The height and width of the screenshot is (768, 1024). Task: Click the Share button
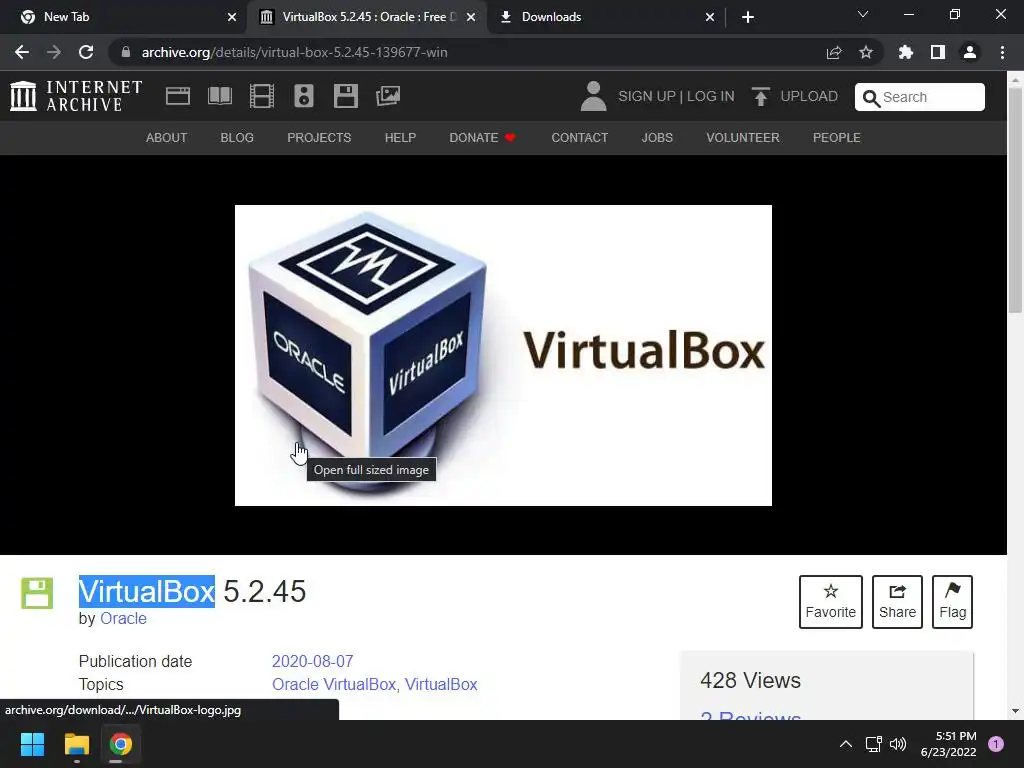point(897,601)
